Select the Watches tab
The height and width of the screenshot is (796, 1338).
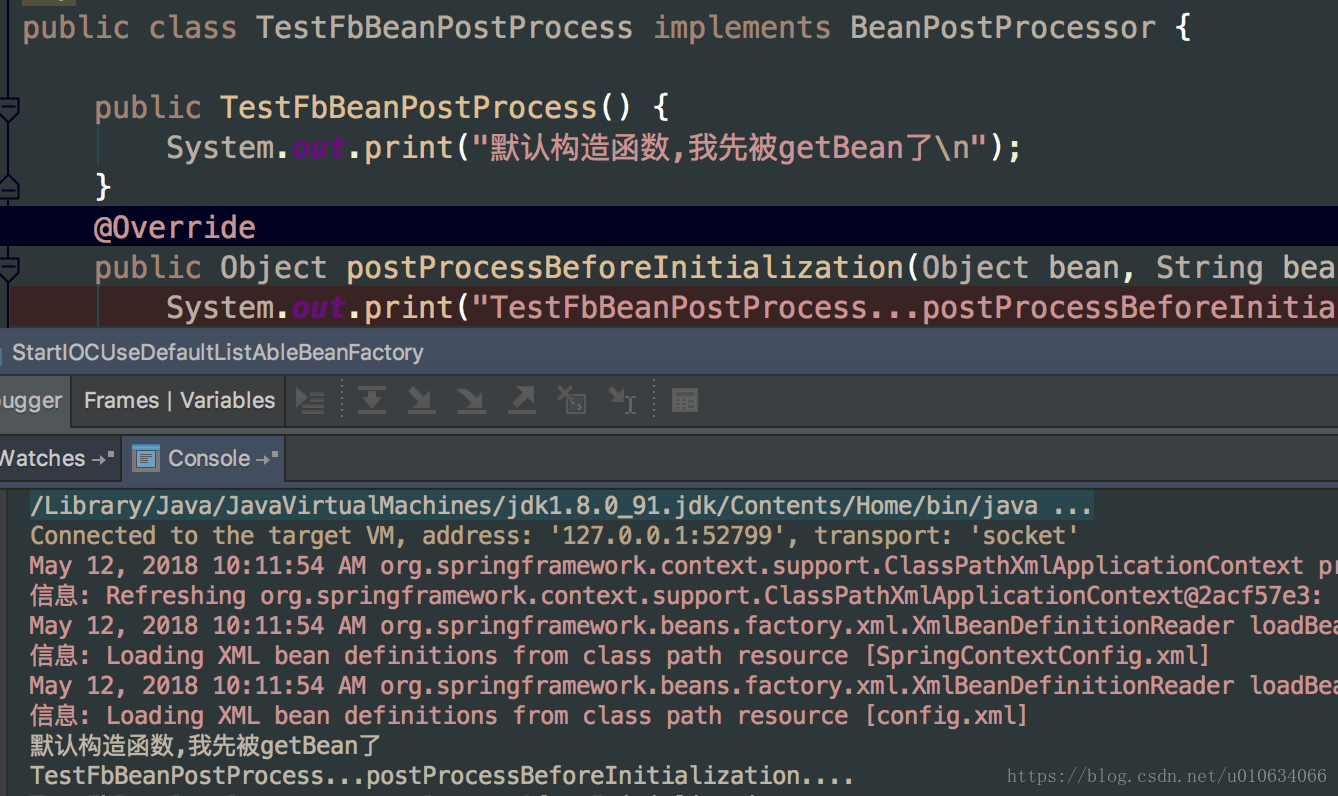pos(59,459)
